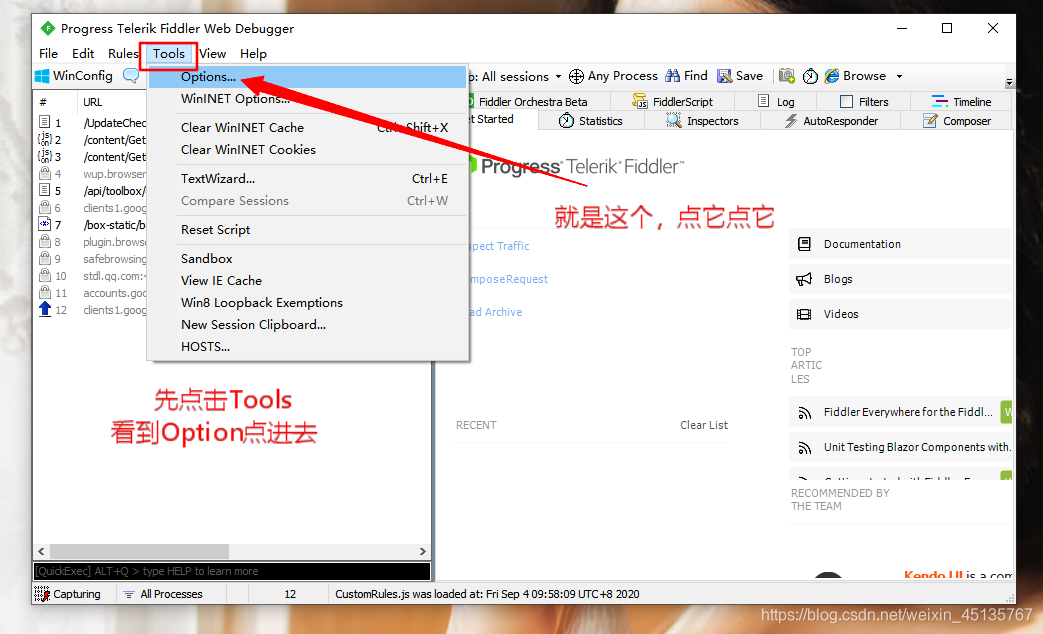Switch to the Timeline tab

pos(961,102)
